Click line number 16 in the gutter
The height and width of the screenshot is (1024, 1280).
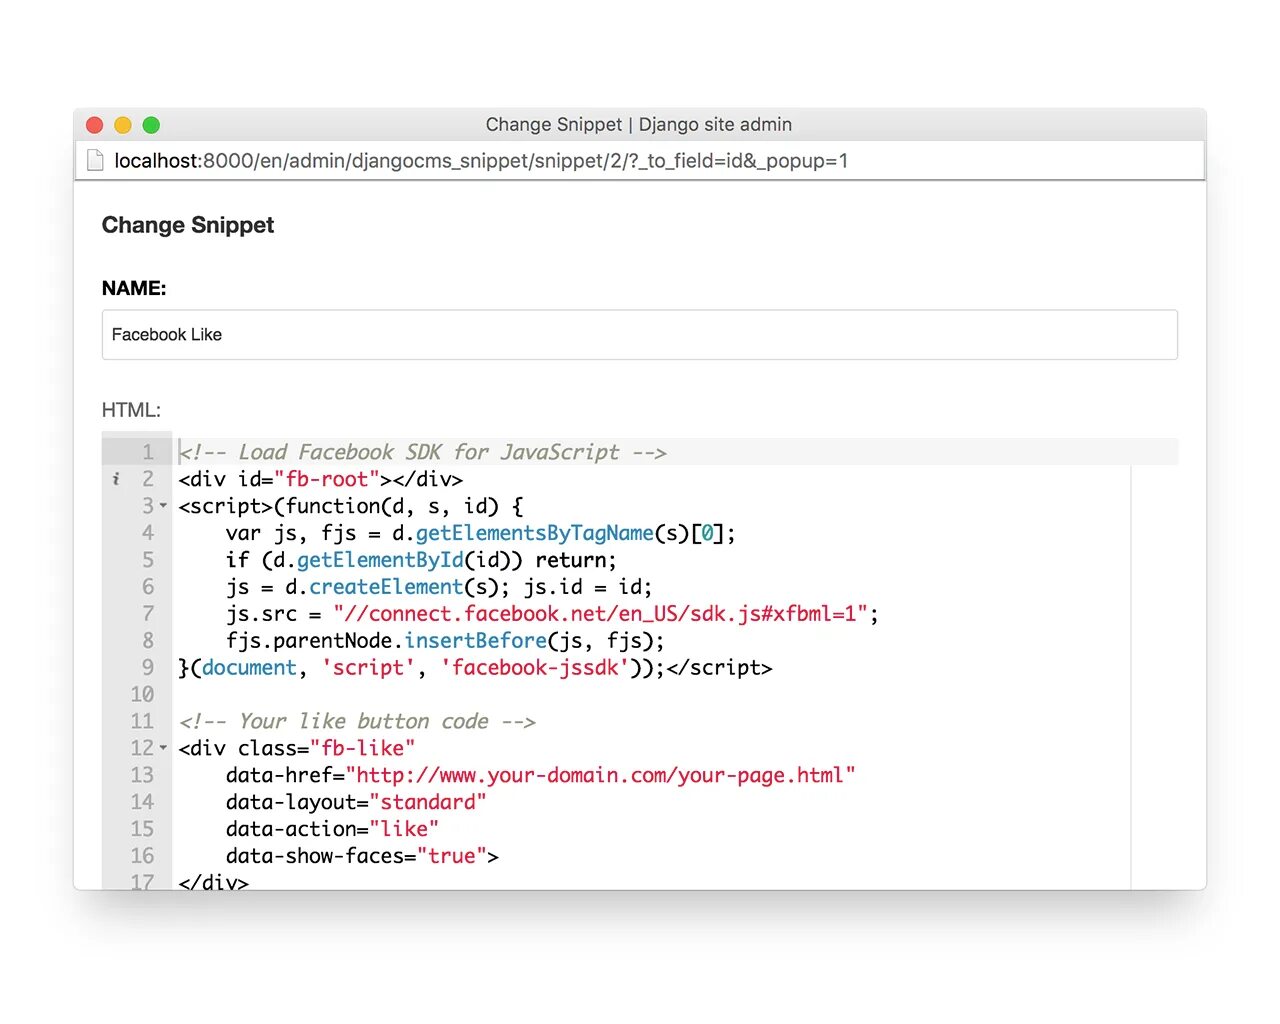142,856
